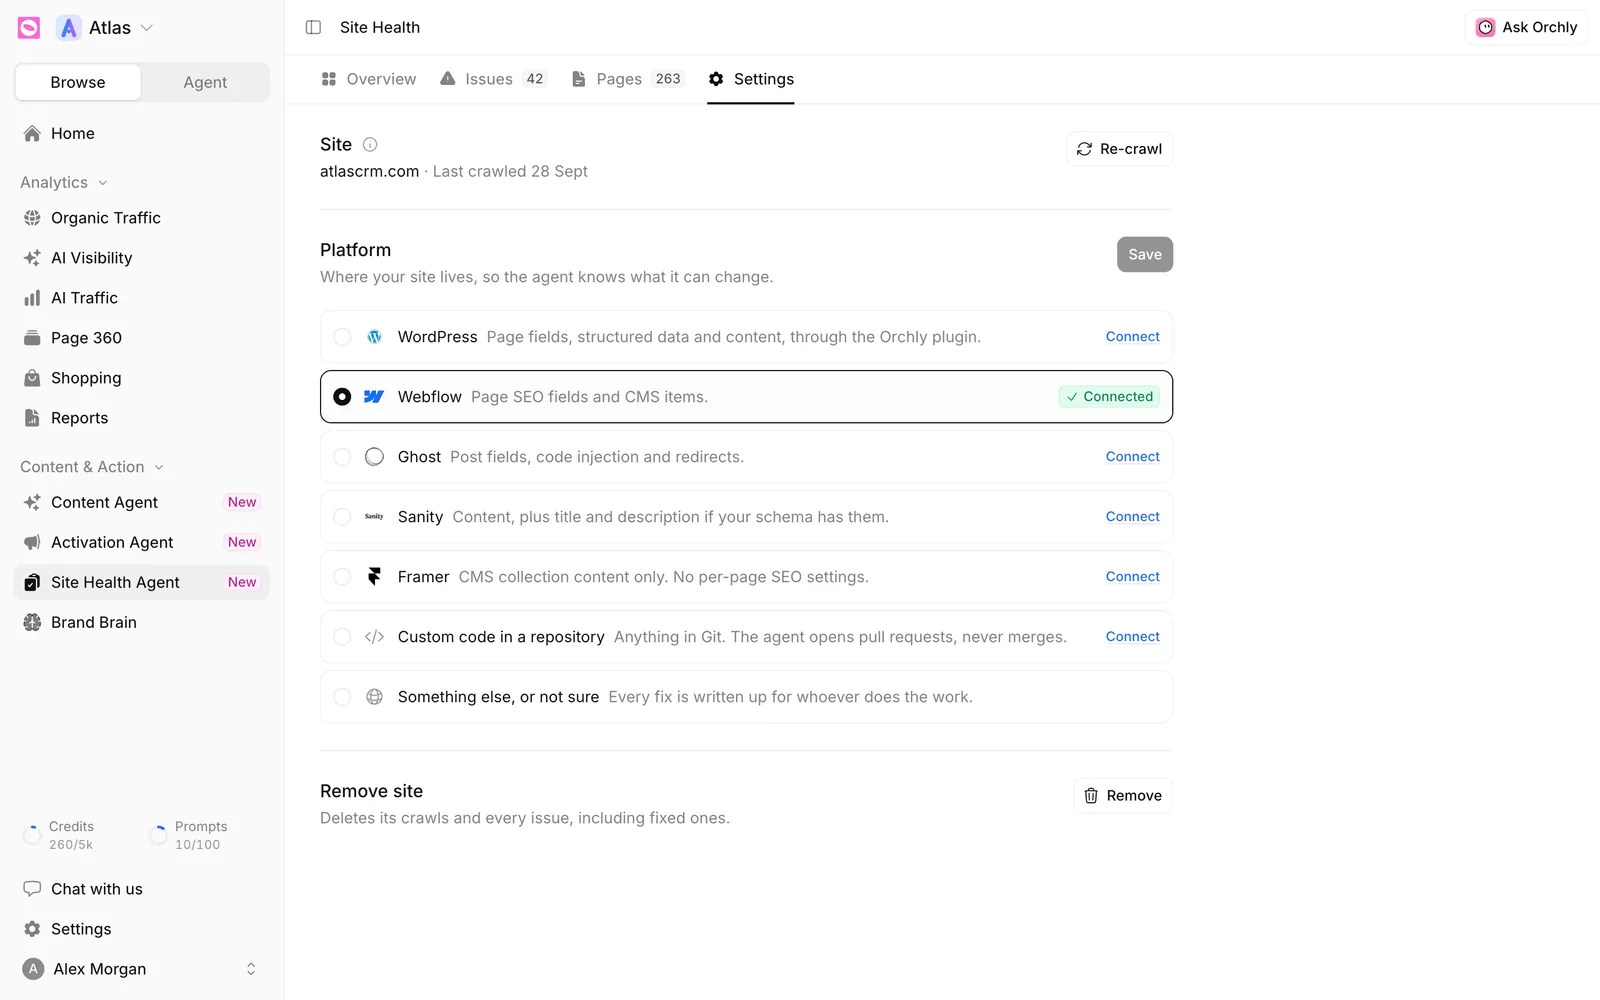The height and width of the screenshot is (1000, 1600).
Task: Go to Activation Agent
Action: [142, 542]
